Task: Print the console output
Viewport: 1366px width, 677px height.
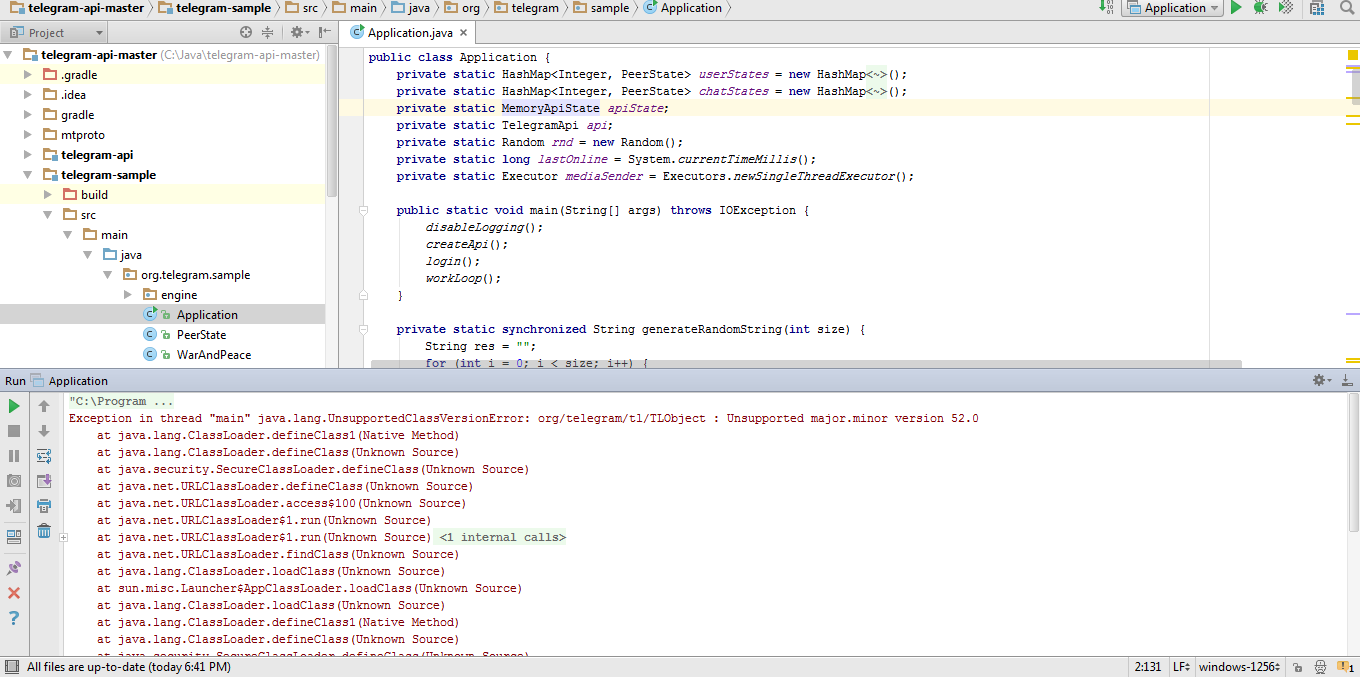Action: [44, 506]
